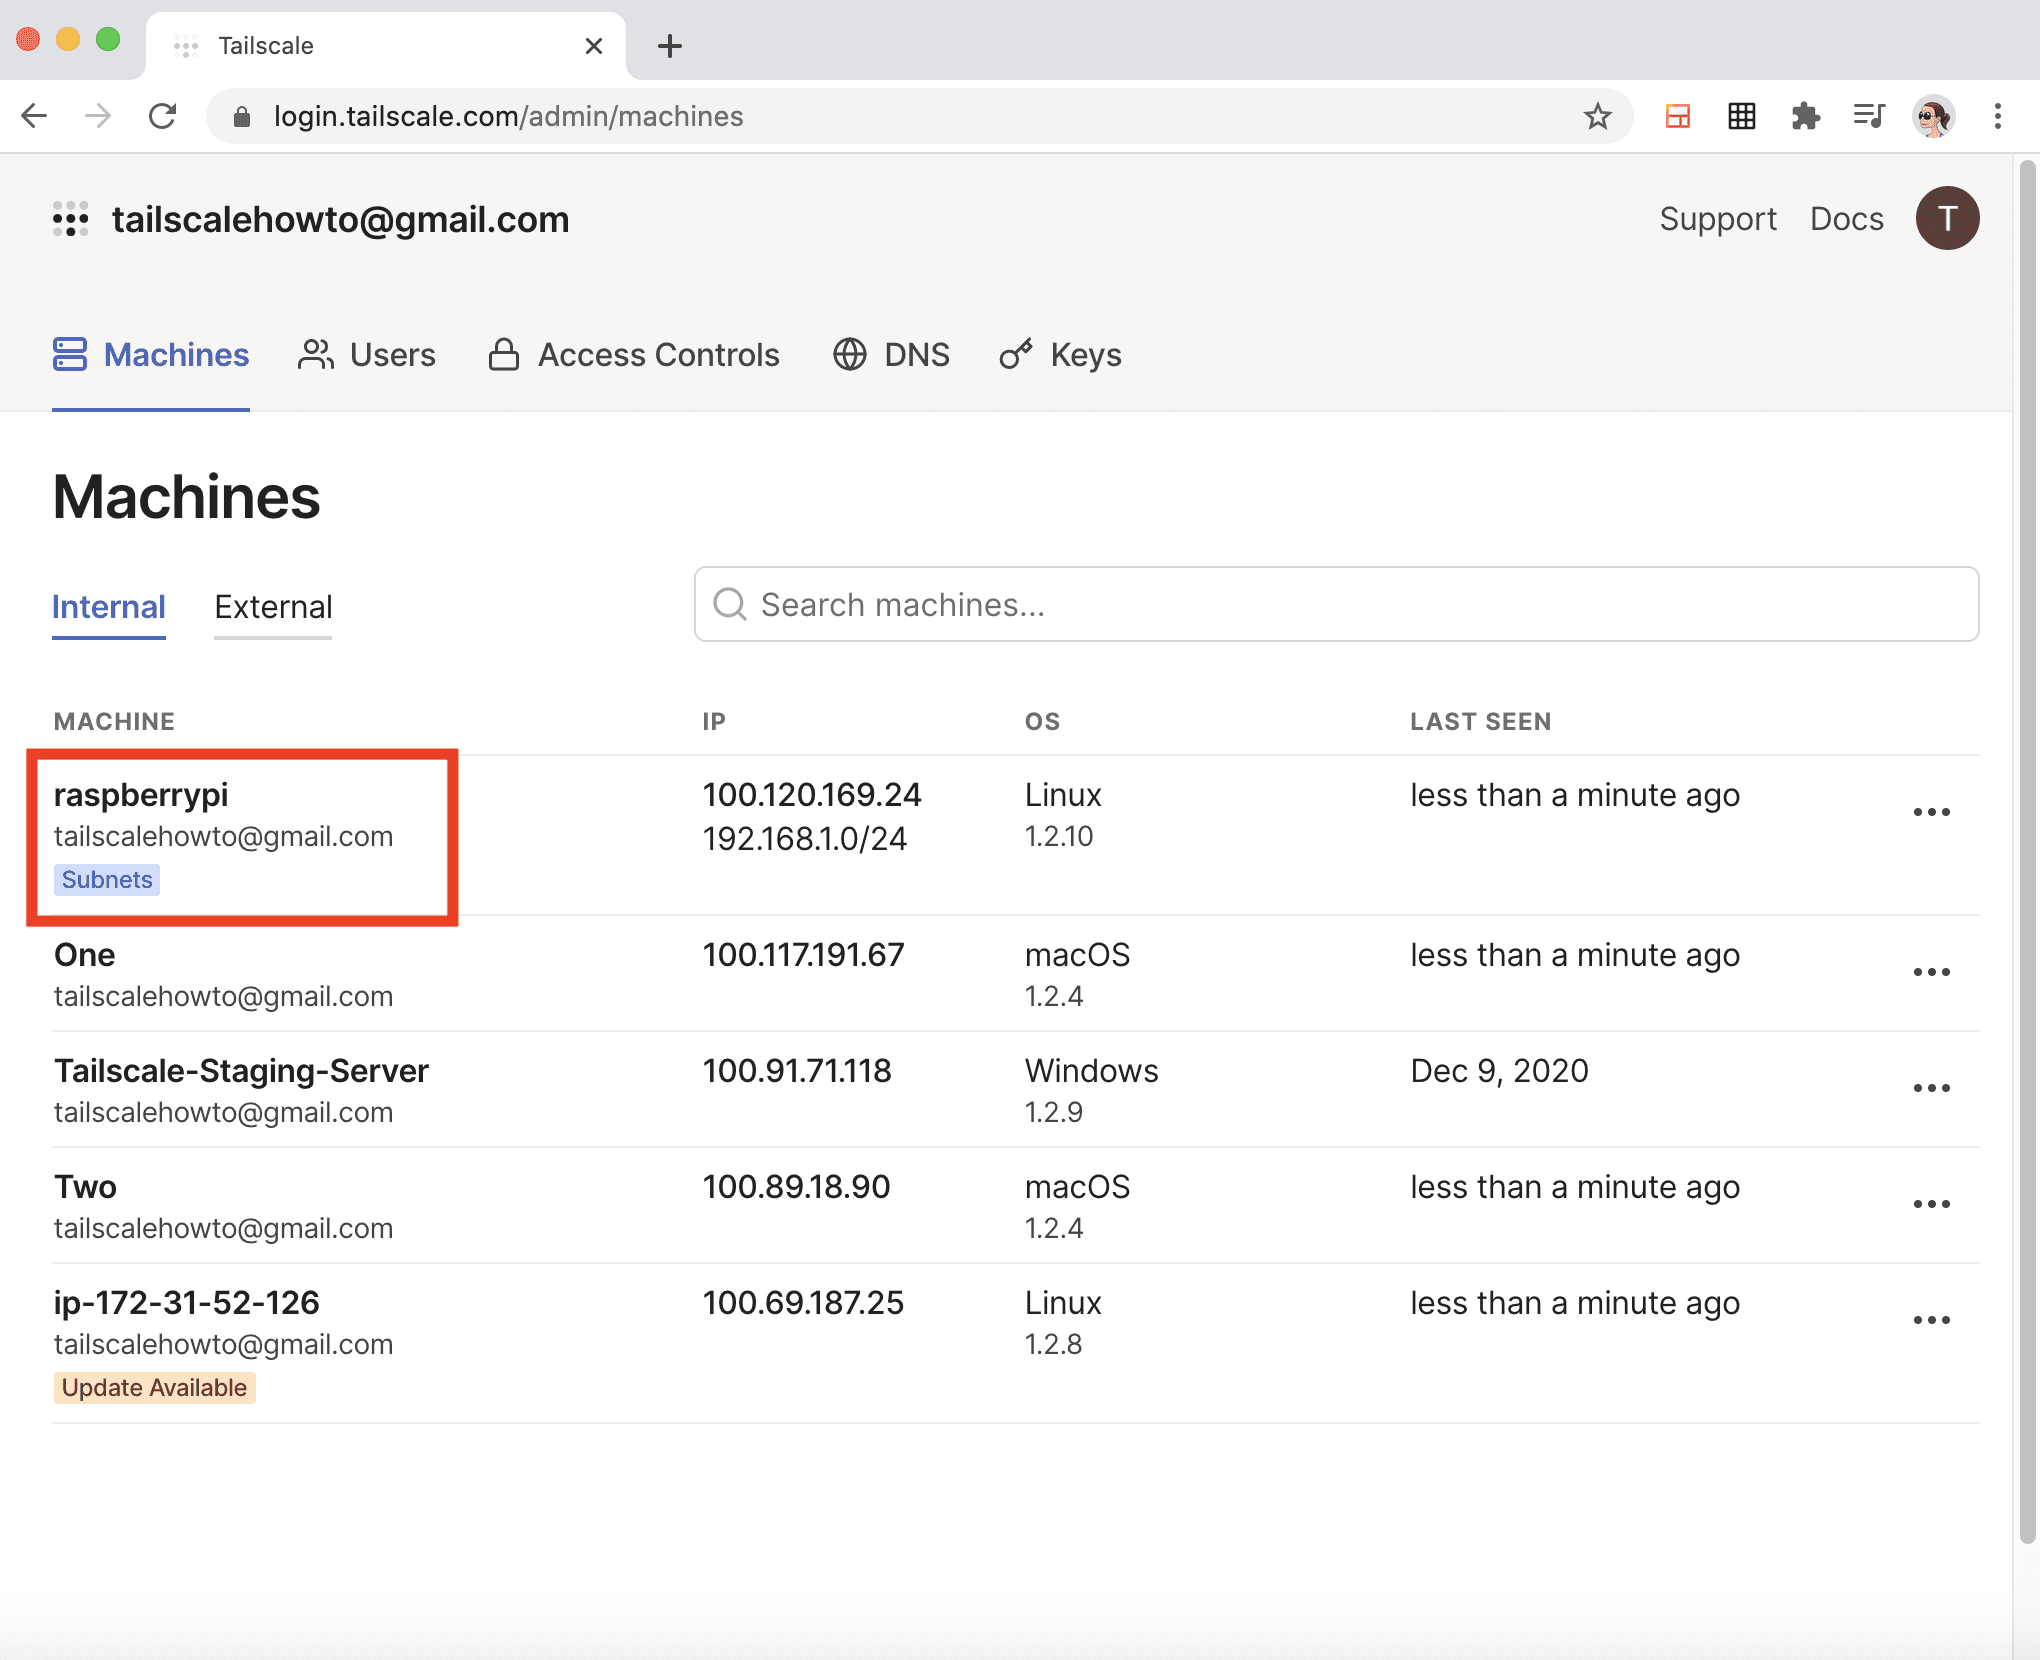
Task: Click IP address 100.69.187.25
Action: click(x=802, y=1303)
